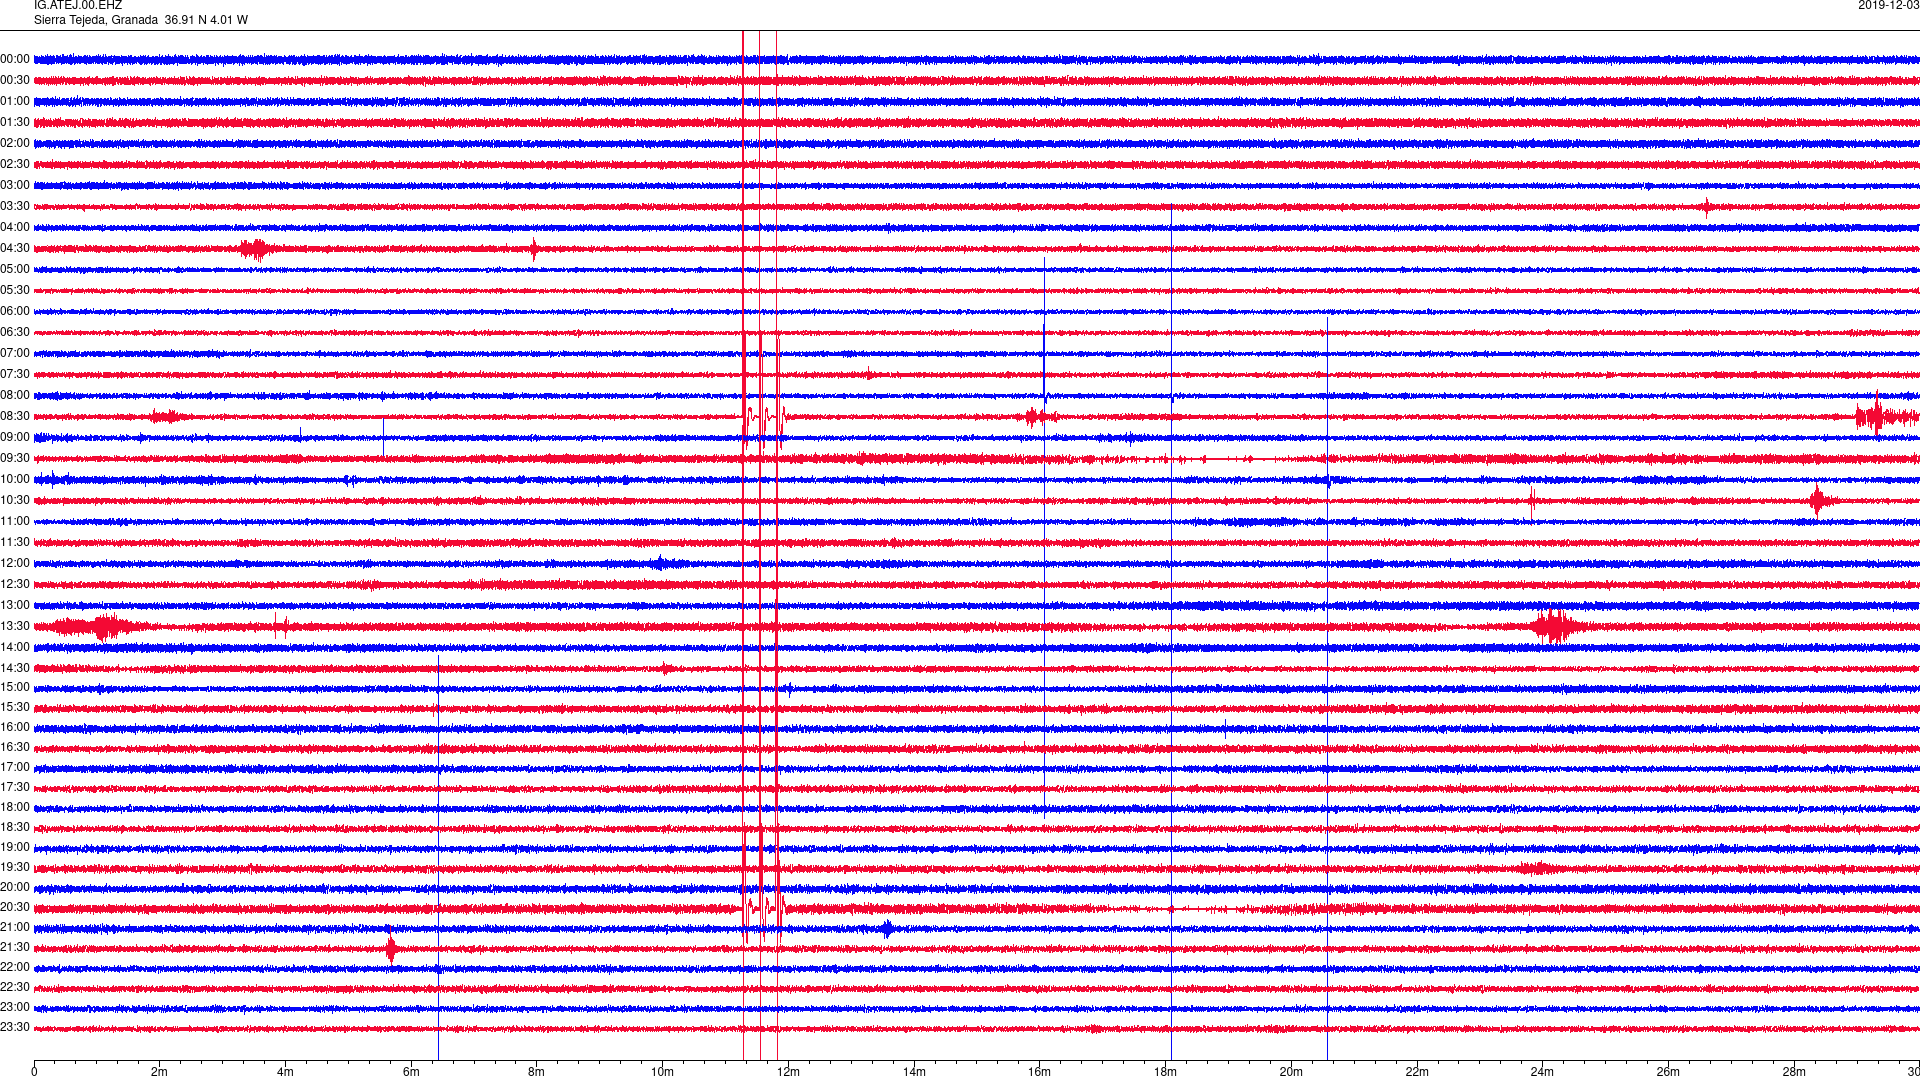Select the 20:30 time row label
Screen dimensions: 1920x1080
(x=15, y=908)
